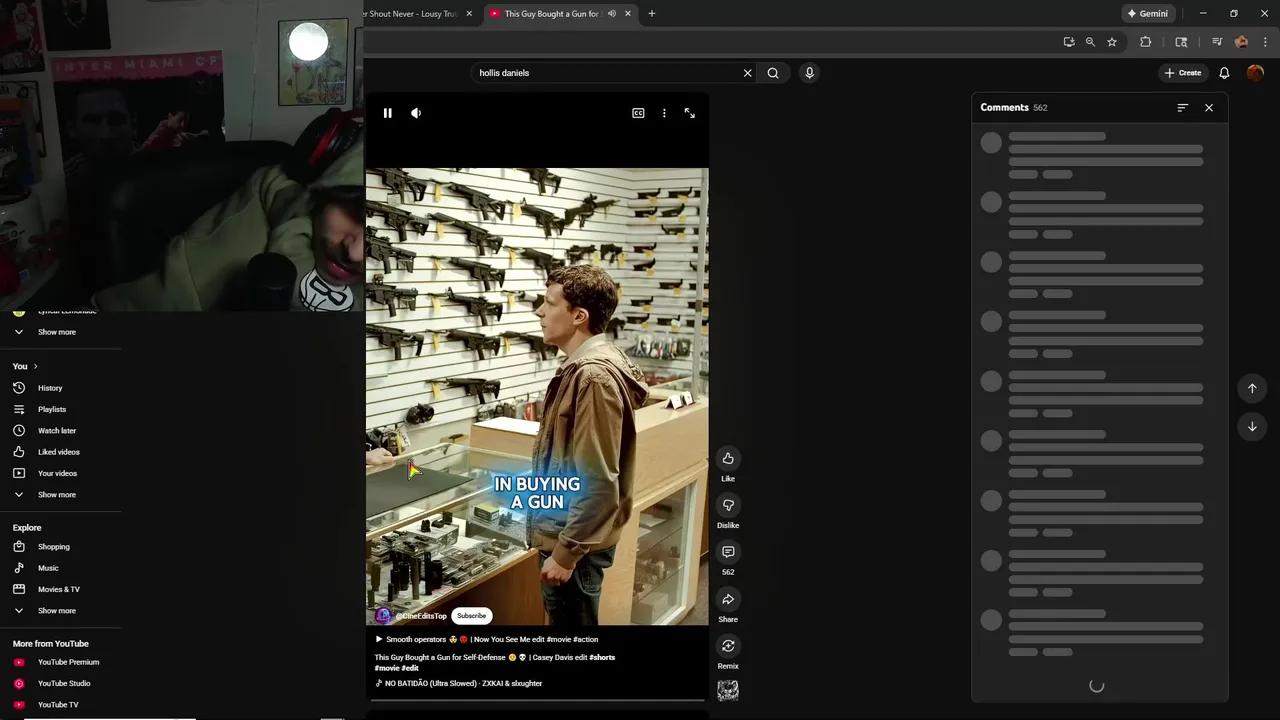Mute the Shorts video volume
The image size is (1280, 720).
tap(416, 113)
